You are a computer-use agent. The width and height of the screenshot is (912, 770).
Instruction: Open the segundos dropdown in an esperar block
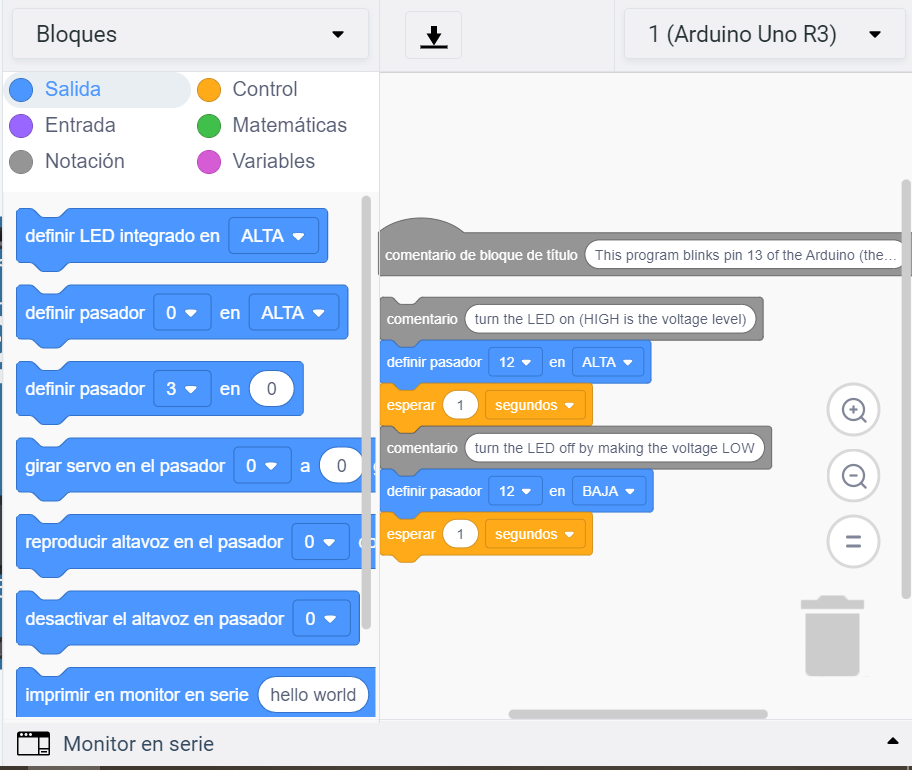536,405
